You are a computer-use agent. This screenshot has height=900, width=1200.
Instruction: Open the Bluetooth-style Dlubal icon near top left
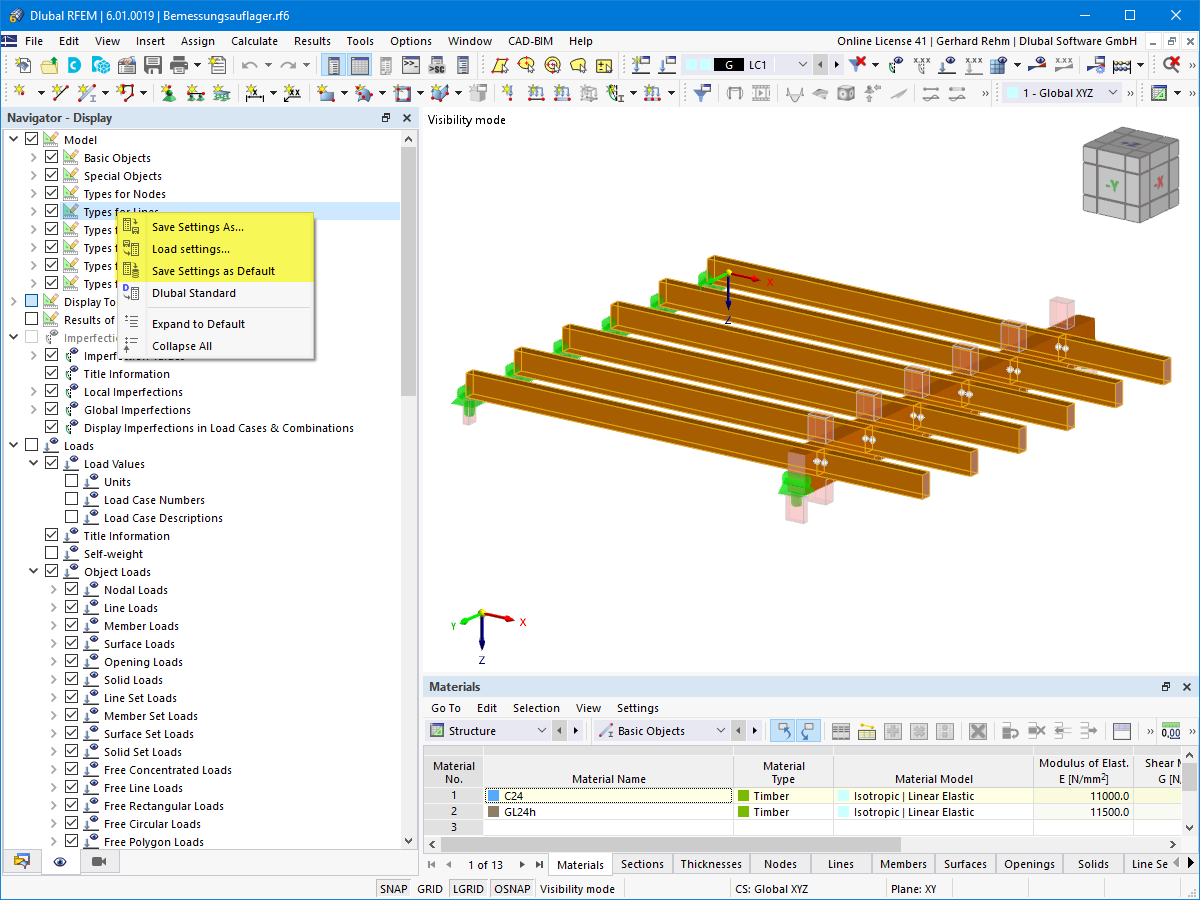72,64
